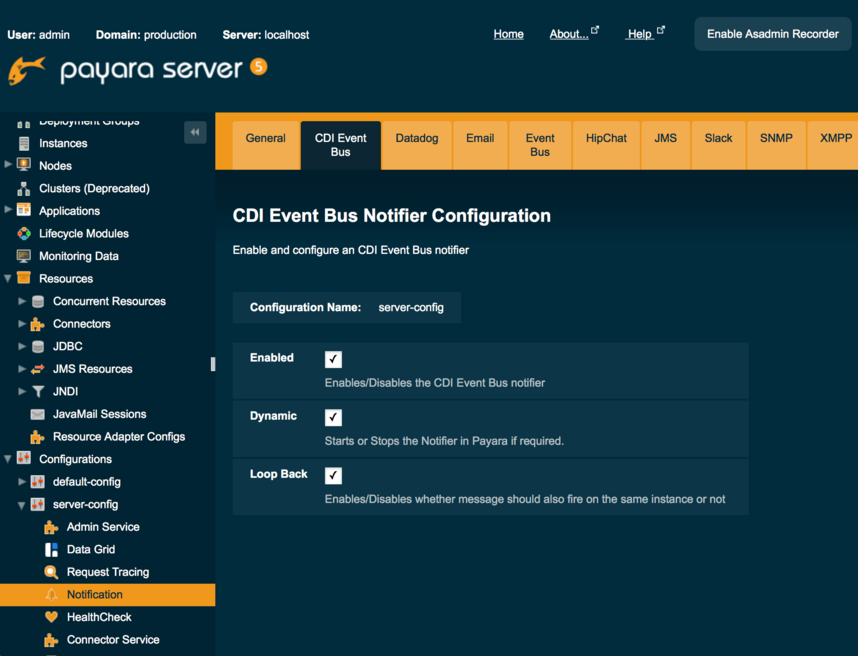Expand the Nodes tree item
858x656 pixels.
(8, 164)
